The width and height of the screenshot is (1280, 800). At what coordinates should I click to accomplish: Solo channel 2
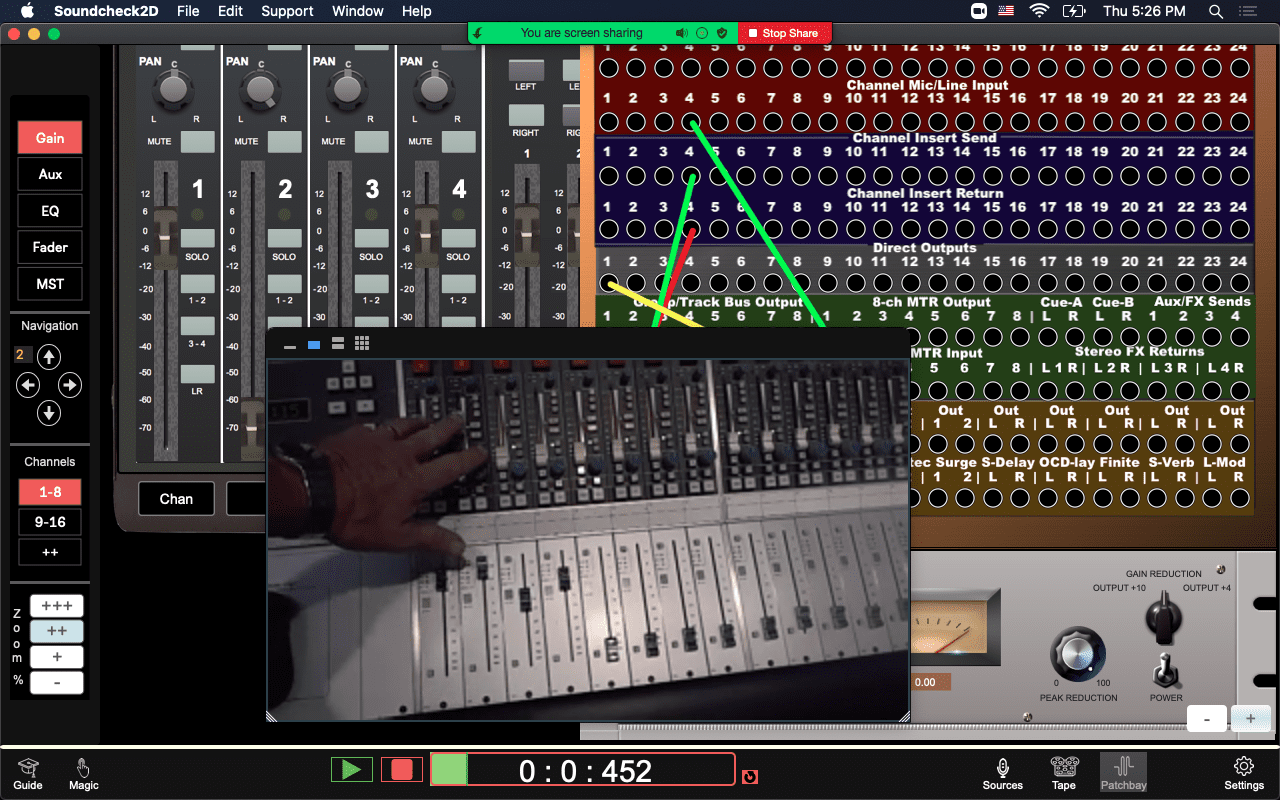coord(284,237)
